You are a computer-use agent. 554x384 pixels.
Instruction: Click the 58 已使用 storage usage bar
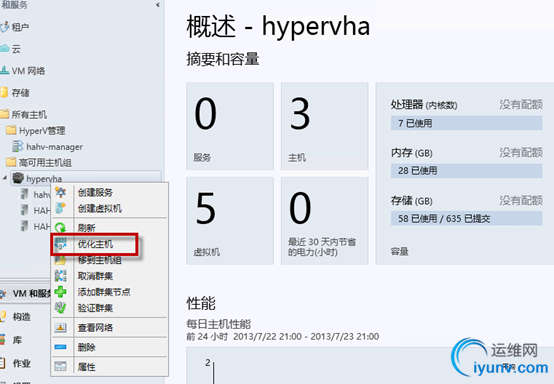tap(466, 218)
